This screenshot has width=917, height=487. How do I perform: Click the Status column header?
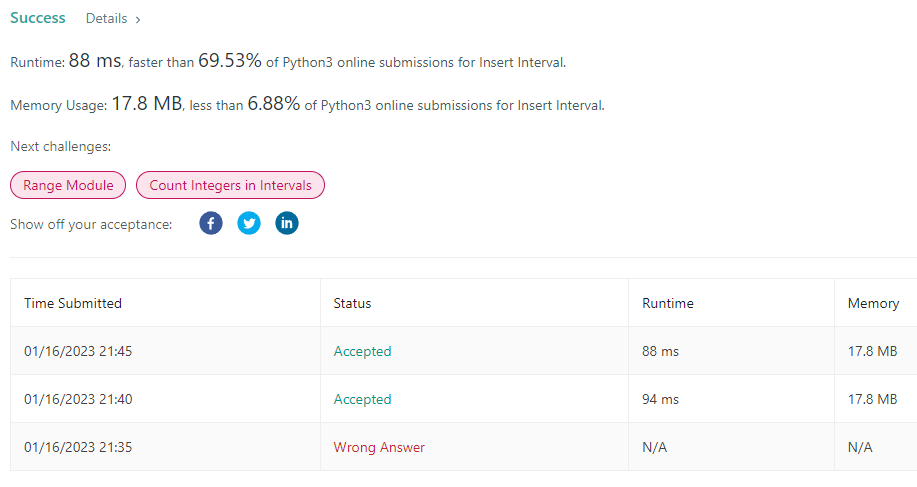click(x=352, y=303)
